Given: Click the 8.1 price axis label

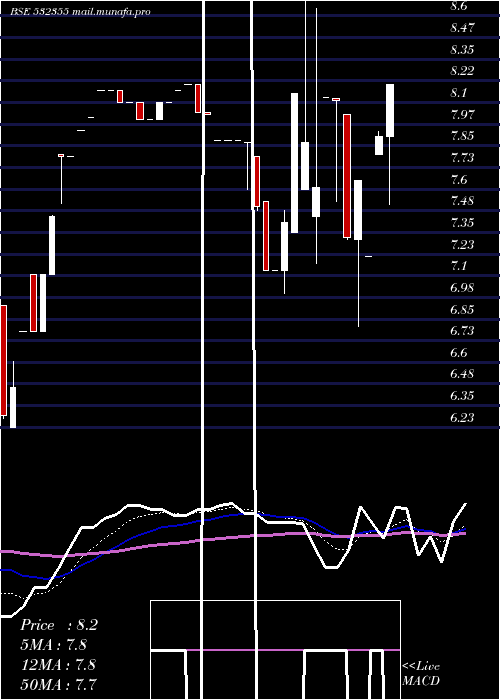Looking at the screenshot, I should tap(458, 93).
